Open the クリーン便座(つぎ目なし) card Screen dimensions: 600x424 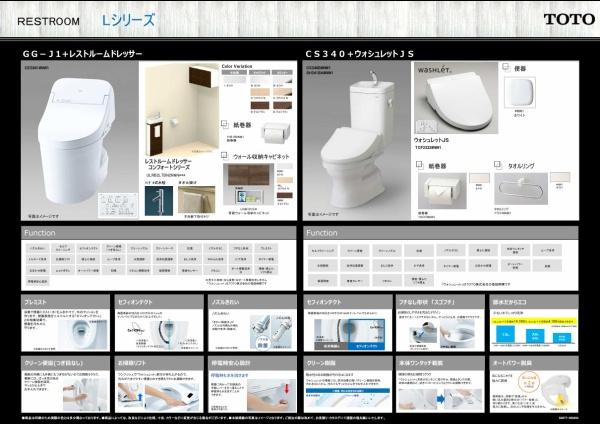65,385
